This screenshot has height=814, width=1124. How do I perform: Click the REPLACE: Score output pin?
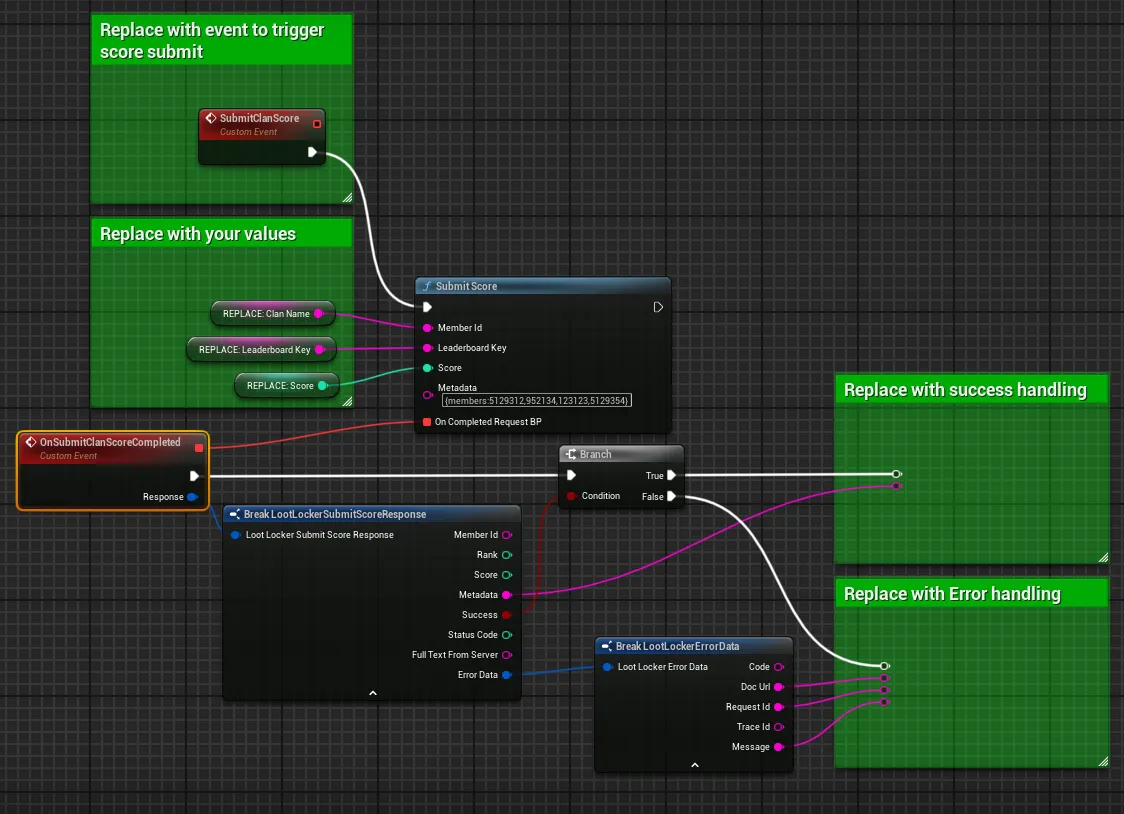[x=323, y=386]
